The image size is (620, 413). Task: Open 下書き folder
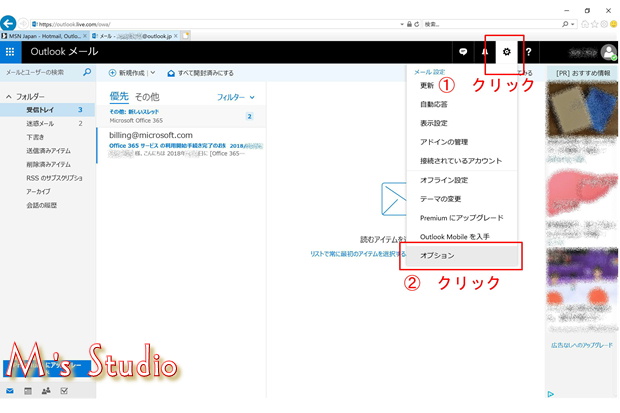(x=47, y=137)
